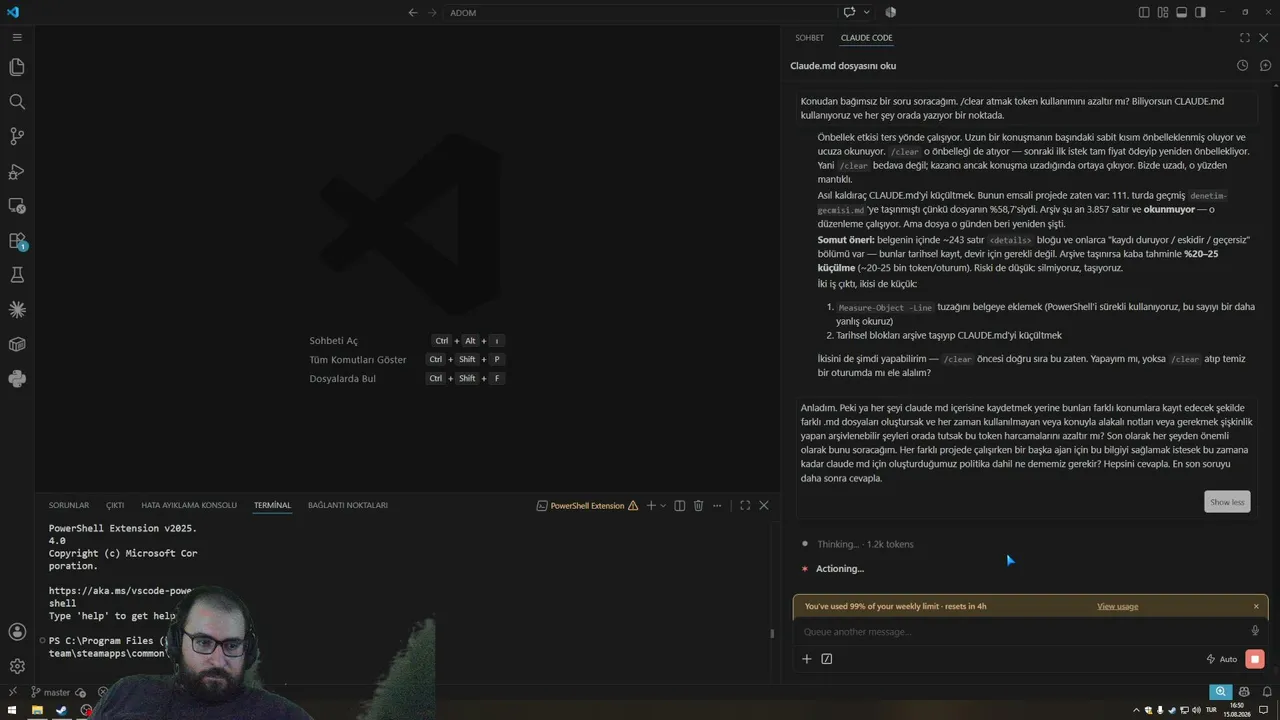Start a new Claude Code conversation
Screen dimensions: 1280x720
tap(1265, 66)
